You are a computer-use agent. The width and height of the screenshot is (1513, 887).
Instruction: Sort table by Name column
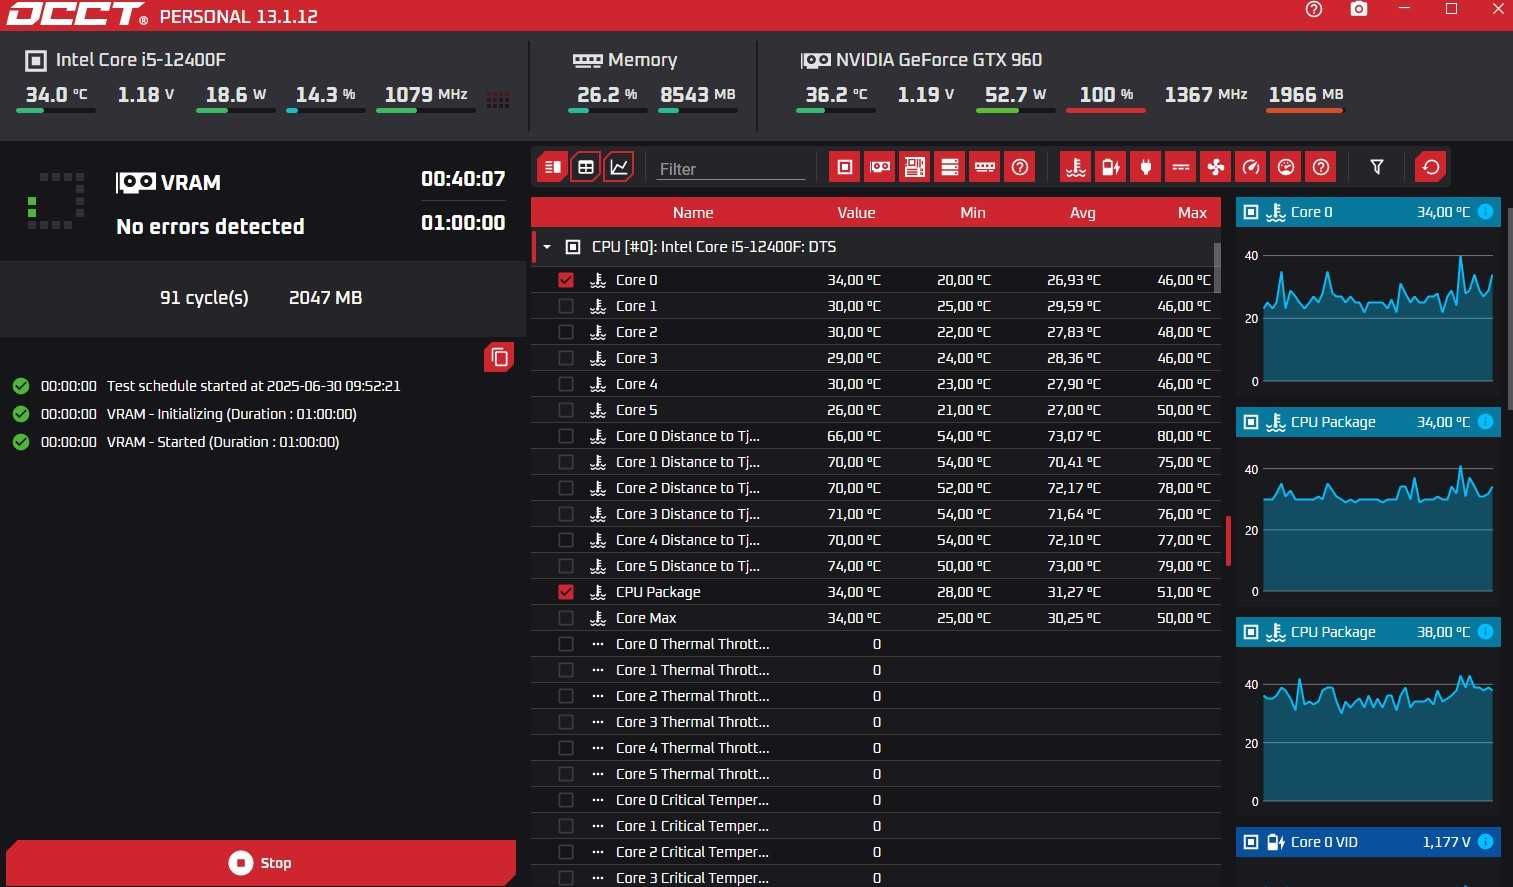[x=693, y=212]
